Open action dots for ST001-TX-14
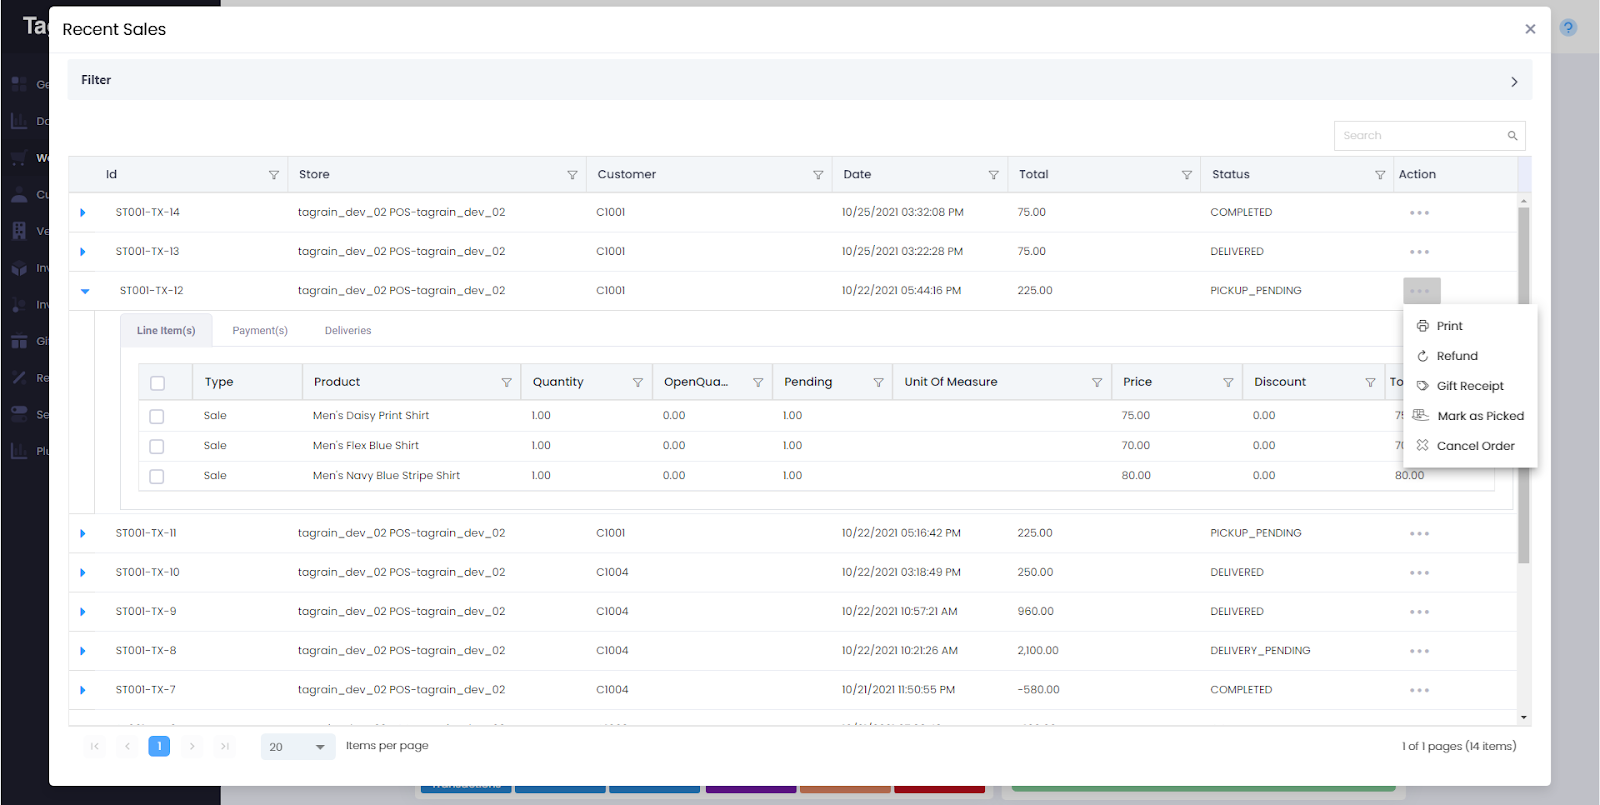This screenshot has height=805, width=1600. coord(1419,213)
